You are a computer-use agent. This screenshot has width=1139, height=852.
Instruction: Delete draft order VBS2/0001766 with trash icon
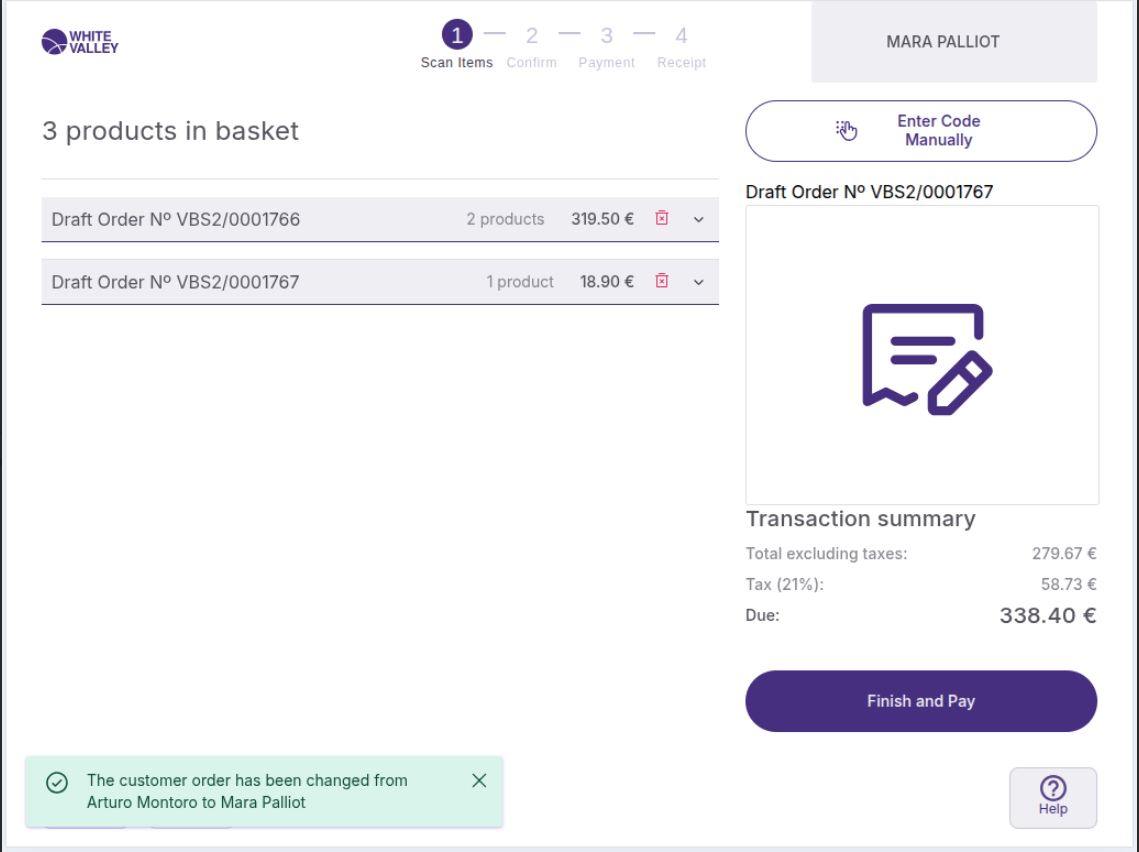click(661, 219)
